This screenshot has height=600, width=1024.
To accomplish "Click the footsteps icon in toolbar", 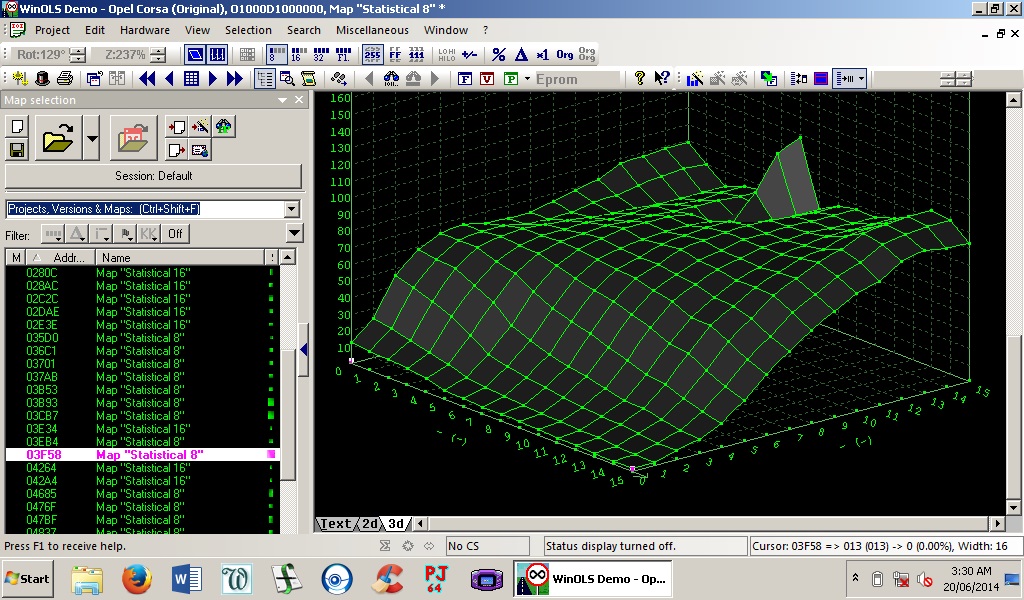I will click(338, 79).
